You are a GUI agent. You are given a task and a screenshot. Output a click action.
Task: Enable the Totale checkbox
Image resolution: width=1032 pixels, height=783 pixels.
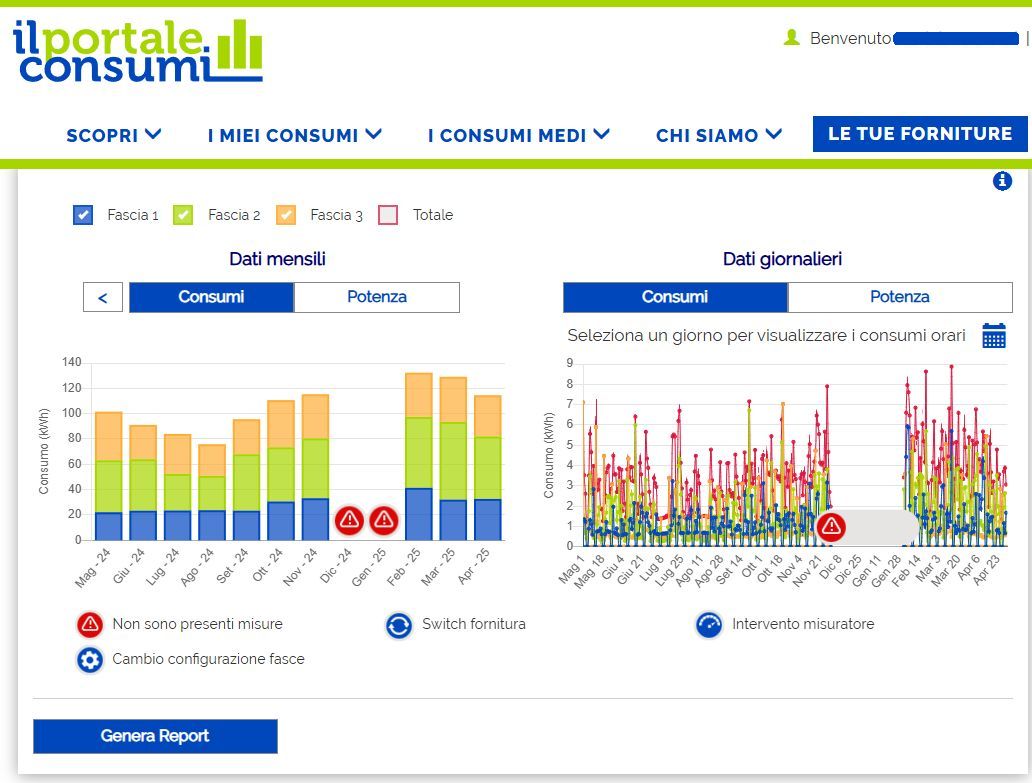pos(388,215)
